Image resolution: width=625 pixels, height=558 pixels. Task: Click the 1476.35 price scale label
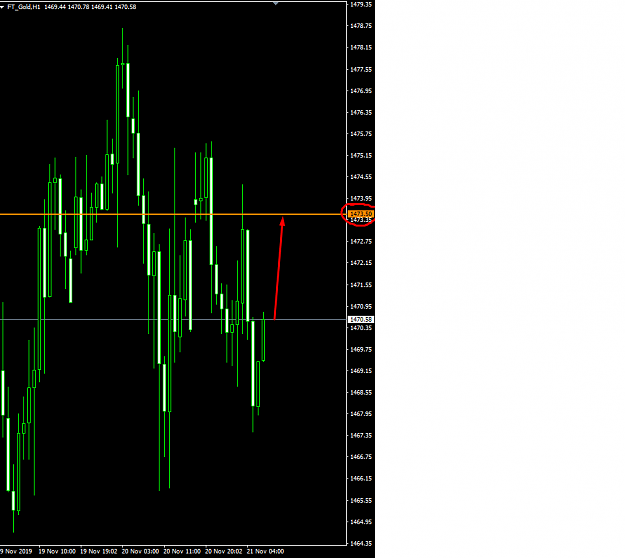[x=361, y=112]
